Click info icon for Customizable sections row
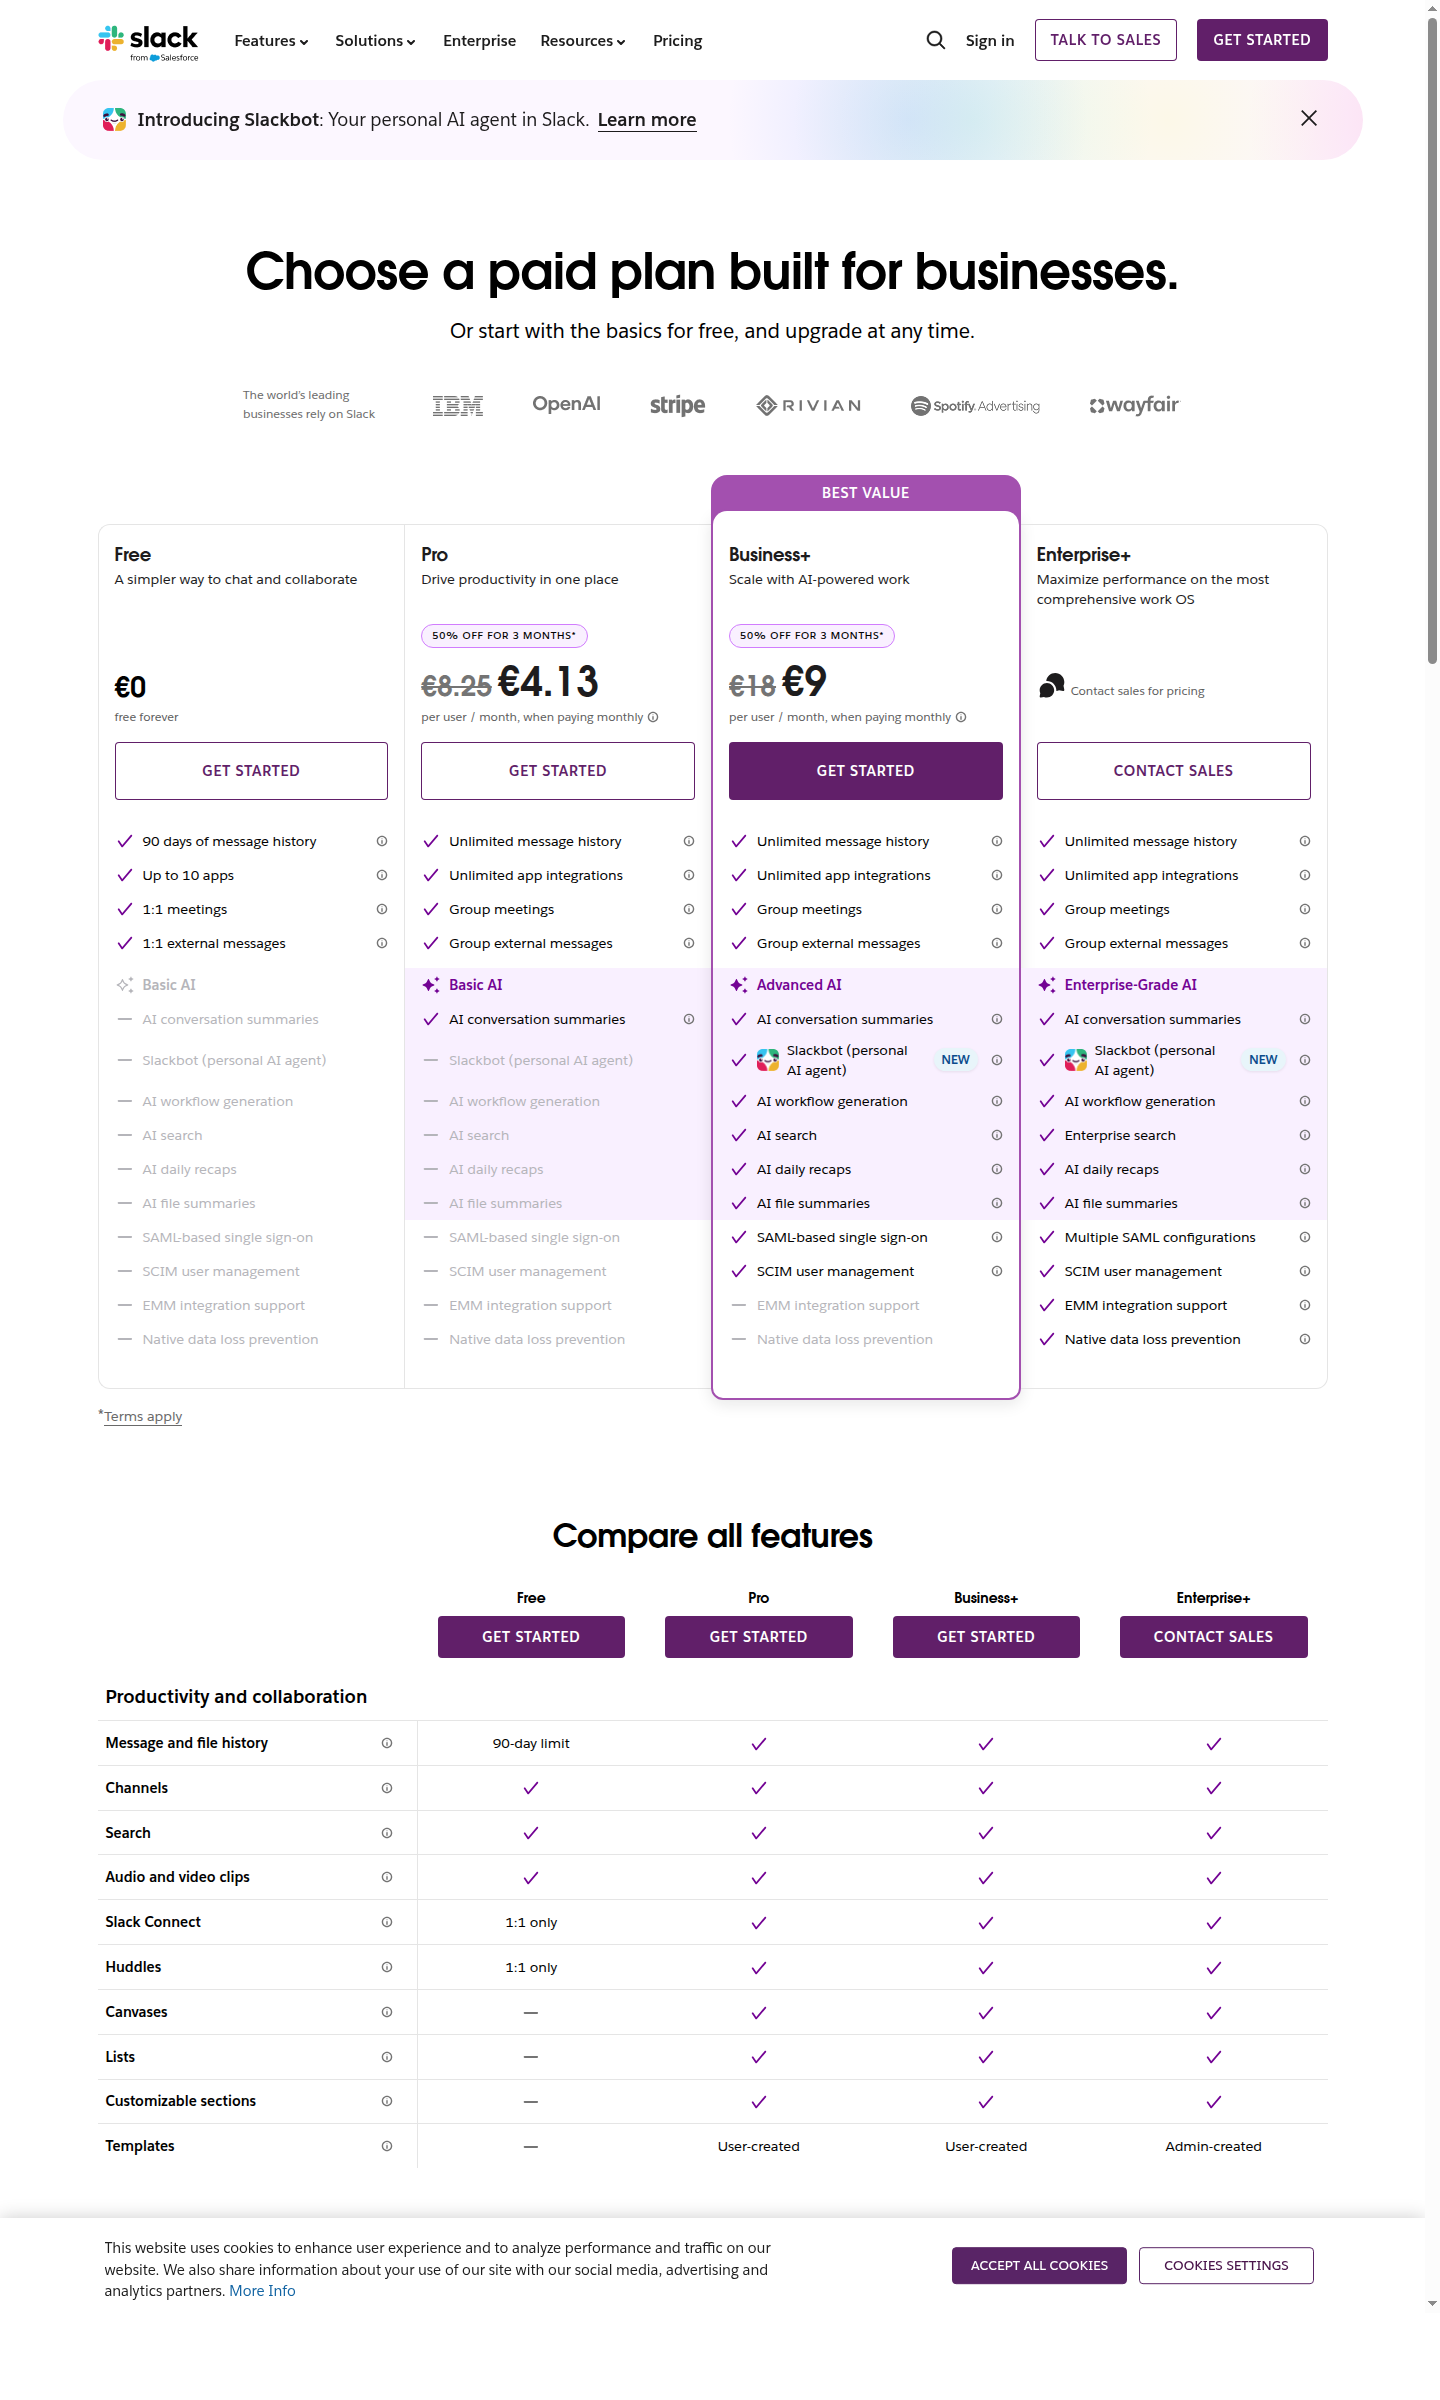 pyautogui.click(x=387, y=2101)
